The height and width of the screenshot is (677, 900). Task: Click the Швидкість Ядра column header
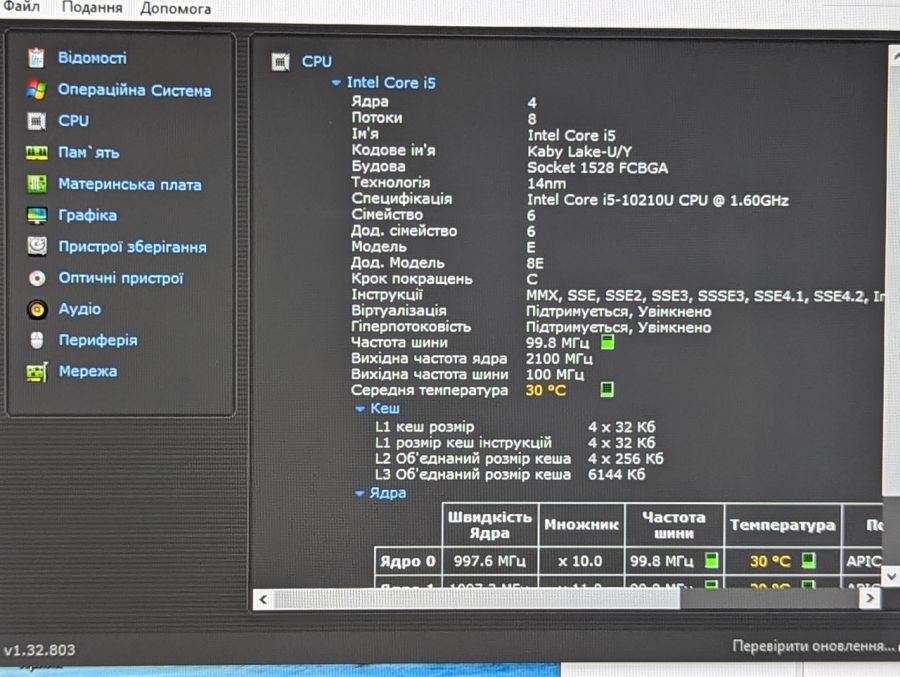click(x=490, y=525)
